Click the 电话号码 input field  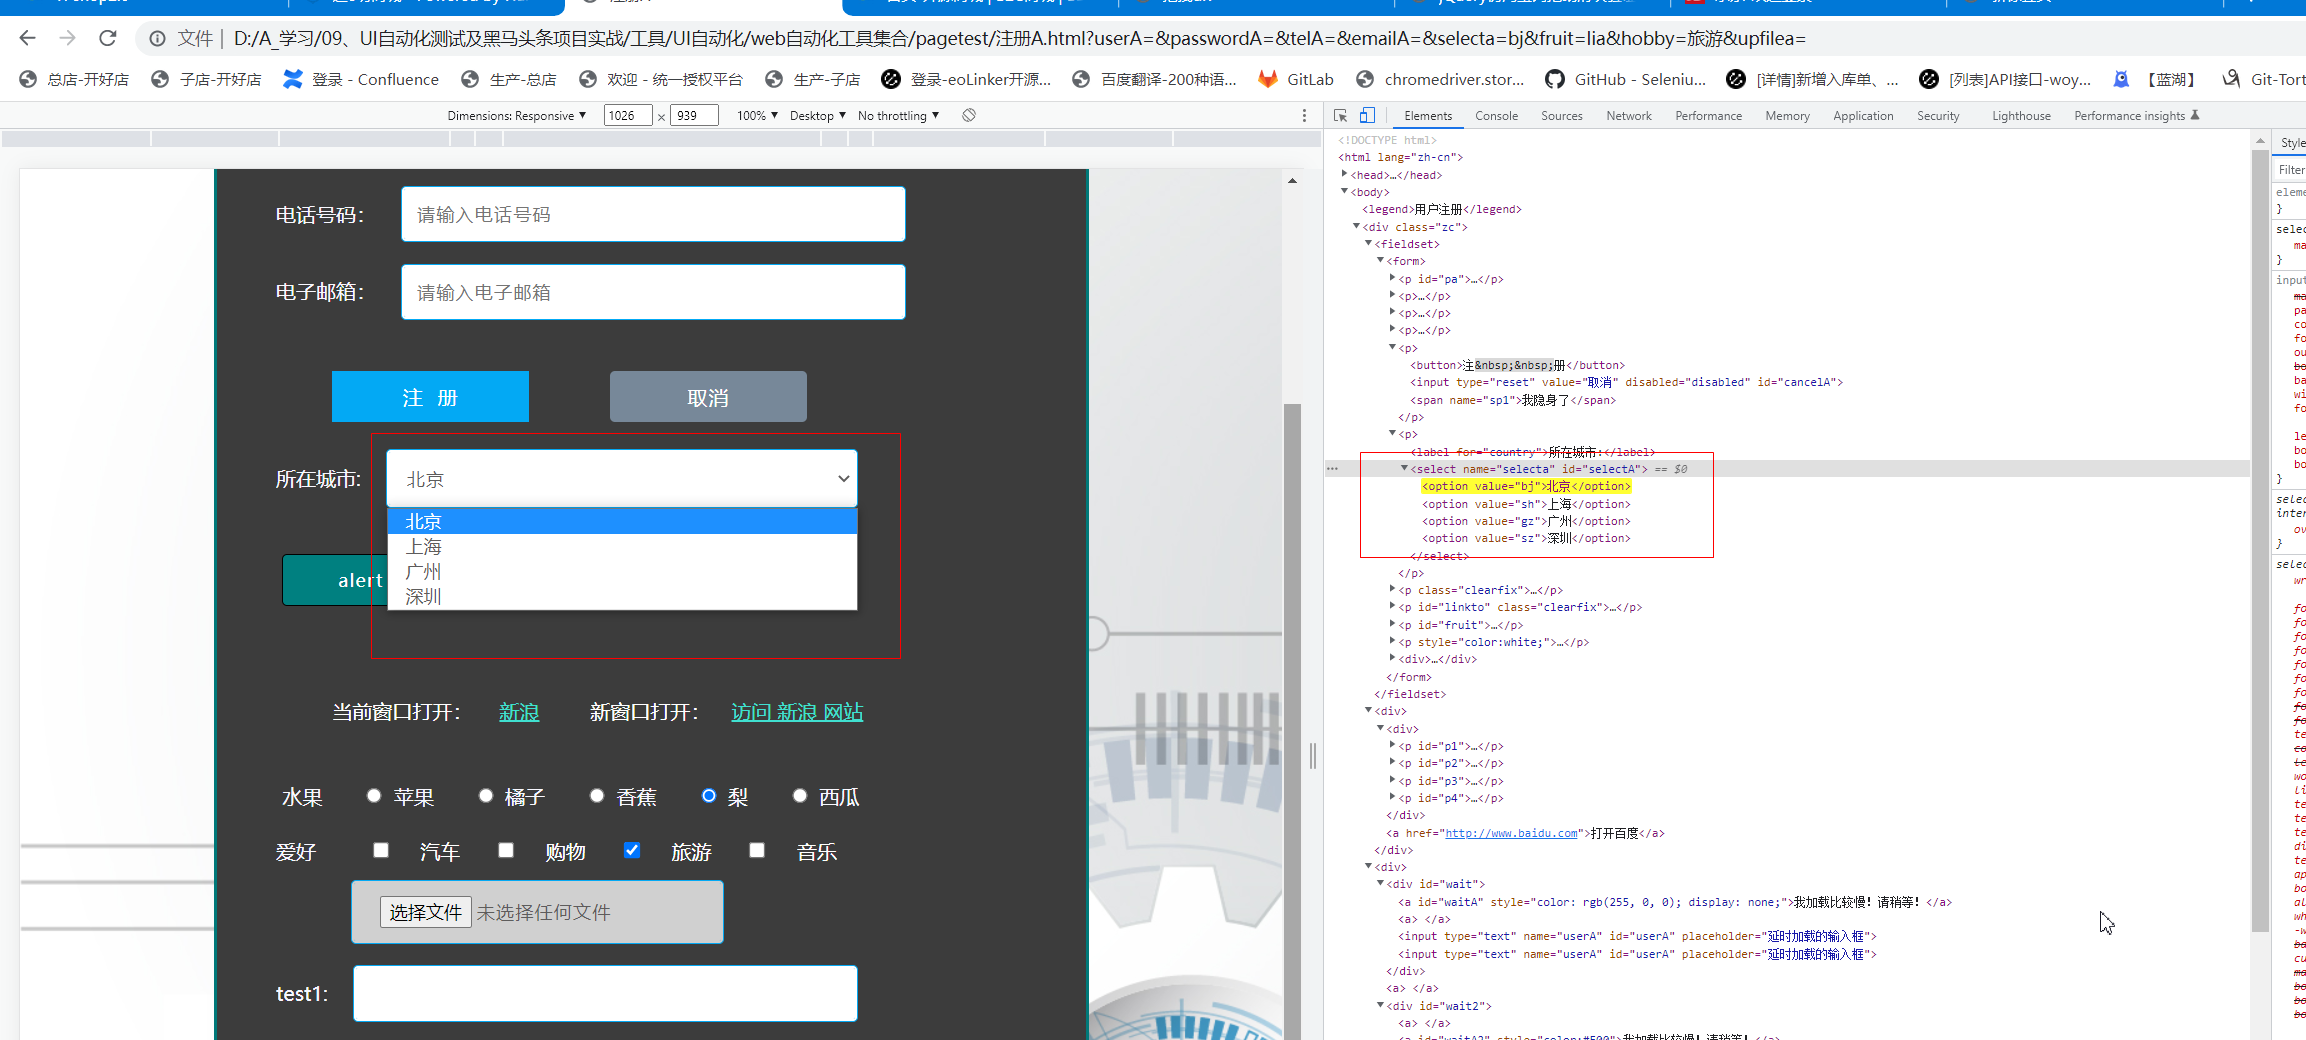coord(653,214)
